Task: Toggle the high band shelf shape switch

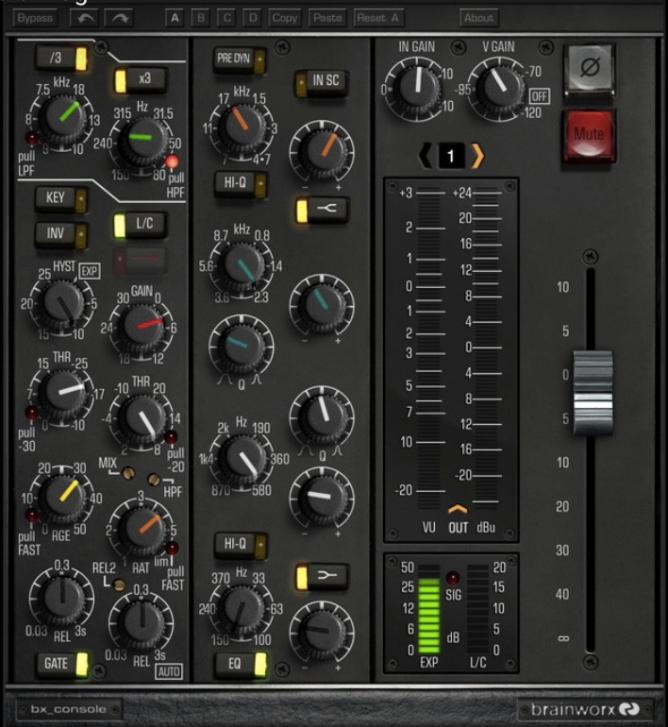Action: point(322,210)
